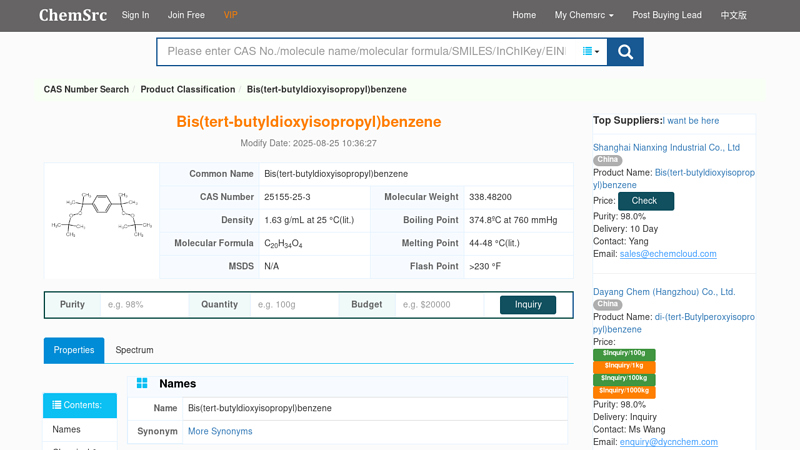Open Post Buying Lead page
The image size is (800, 450).
pos(667,15)
